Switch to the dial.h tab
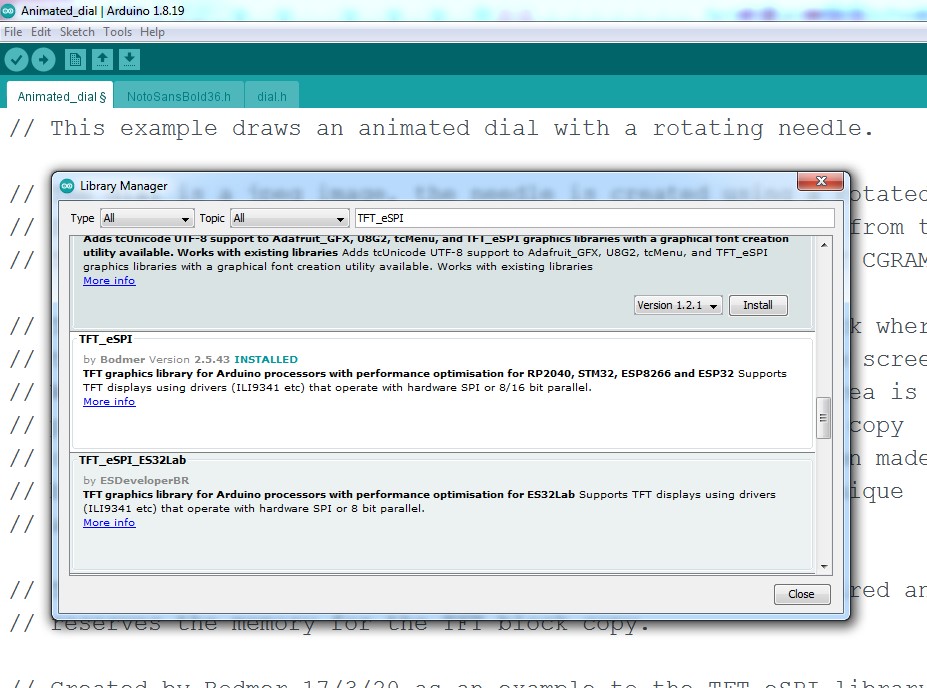927x688 pixels. [x=271, y=96]
